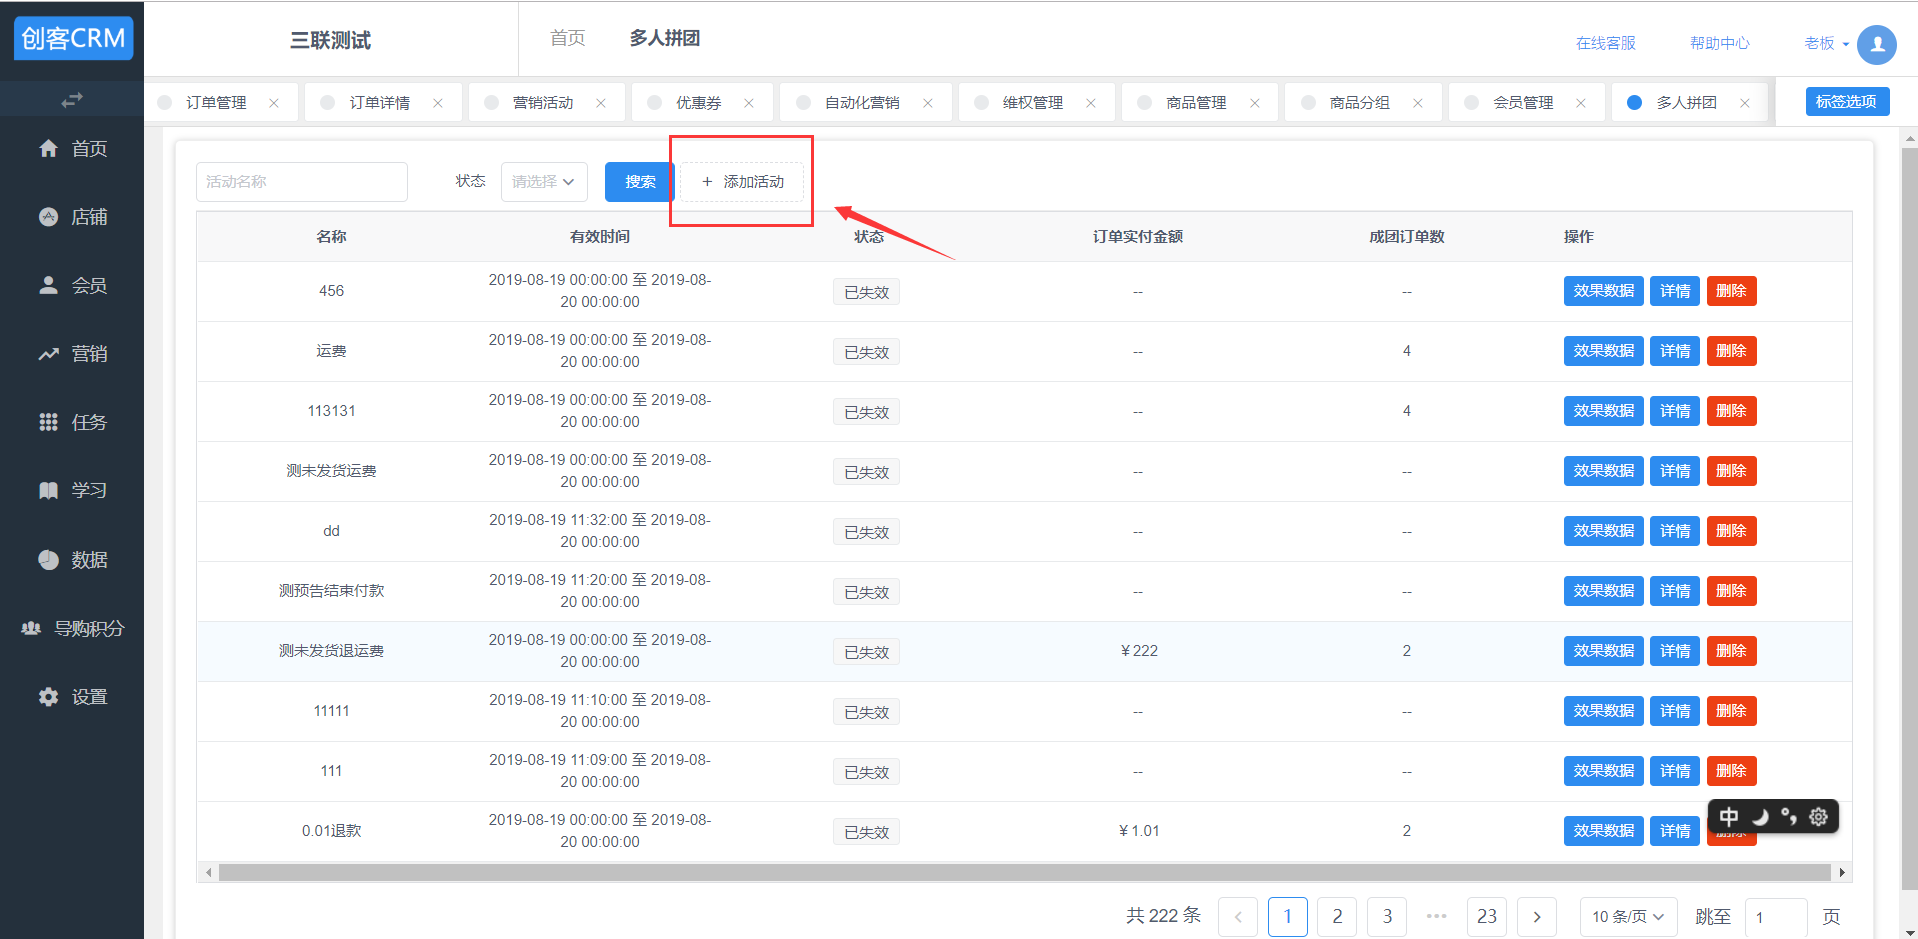1918x939 pixels.
Task: Click the 设置 gear icon in the sidebar
Action: pos(48,697)
